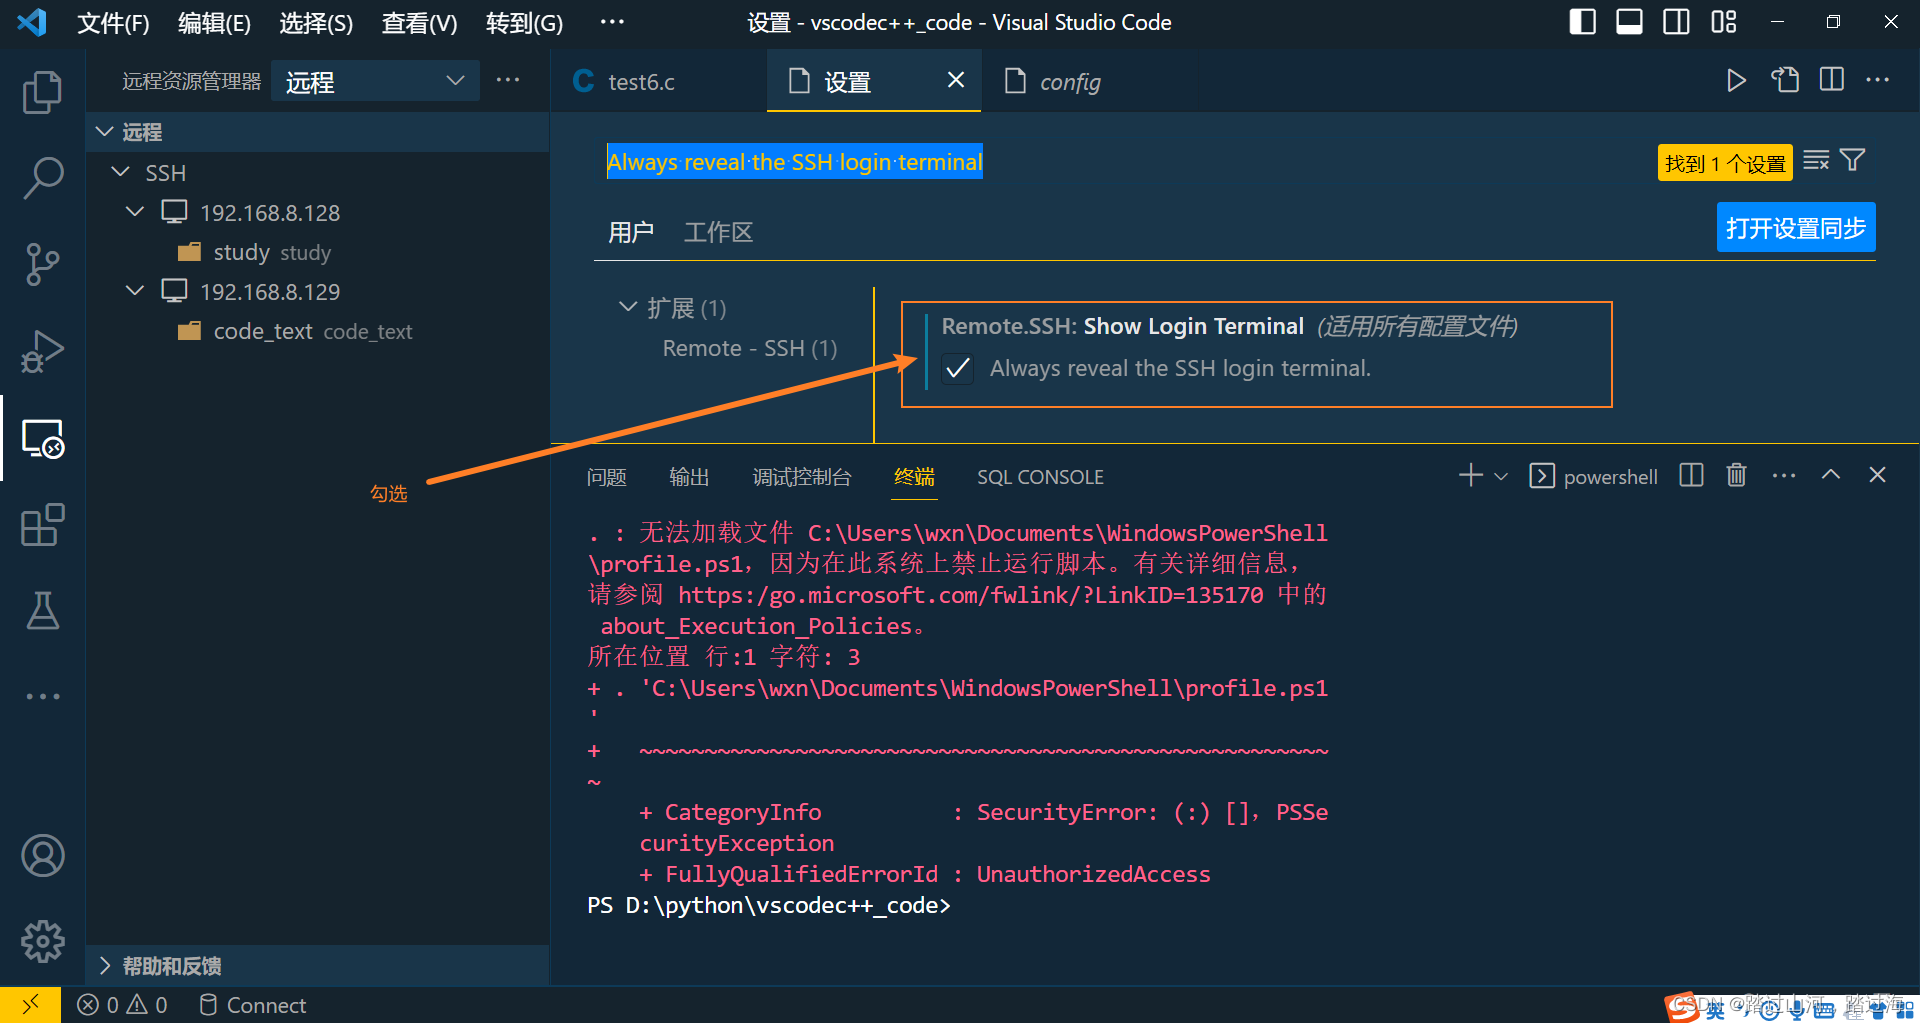Open more terminal panel actions
This screenshot has width=1920, height=1023.
pyautogui.click(x=1784, y=476)
